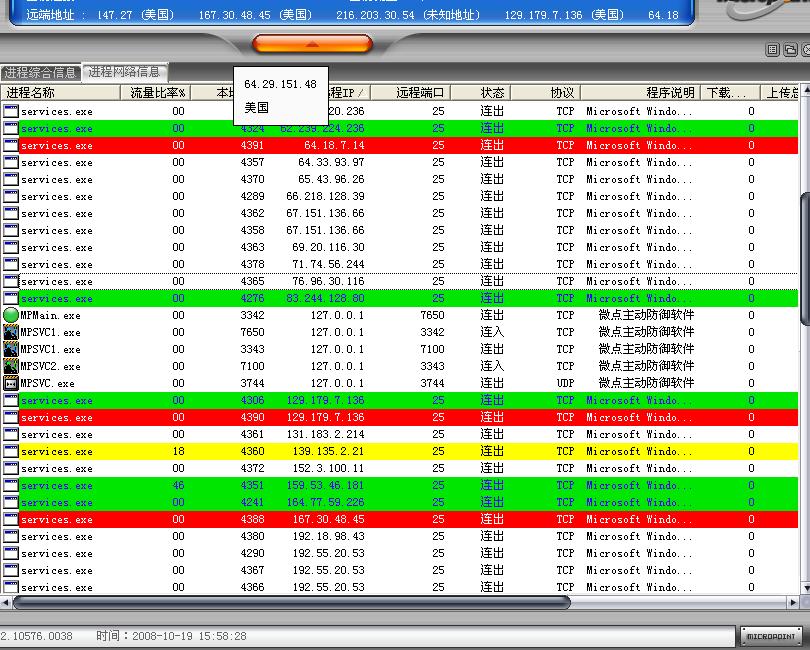Screen dimensions: 810x650
Task: Click the services.exe icon on the port 4372 row
Action: (x=10, y=468)
